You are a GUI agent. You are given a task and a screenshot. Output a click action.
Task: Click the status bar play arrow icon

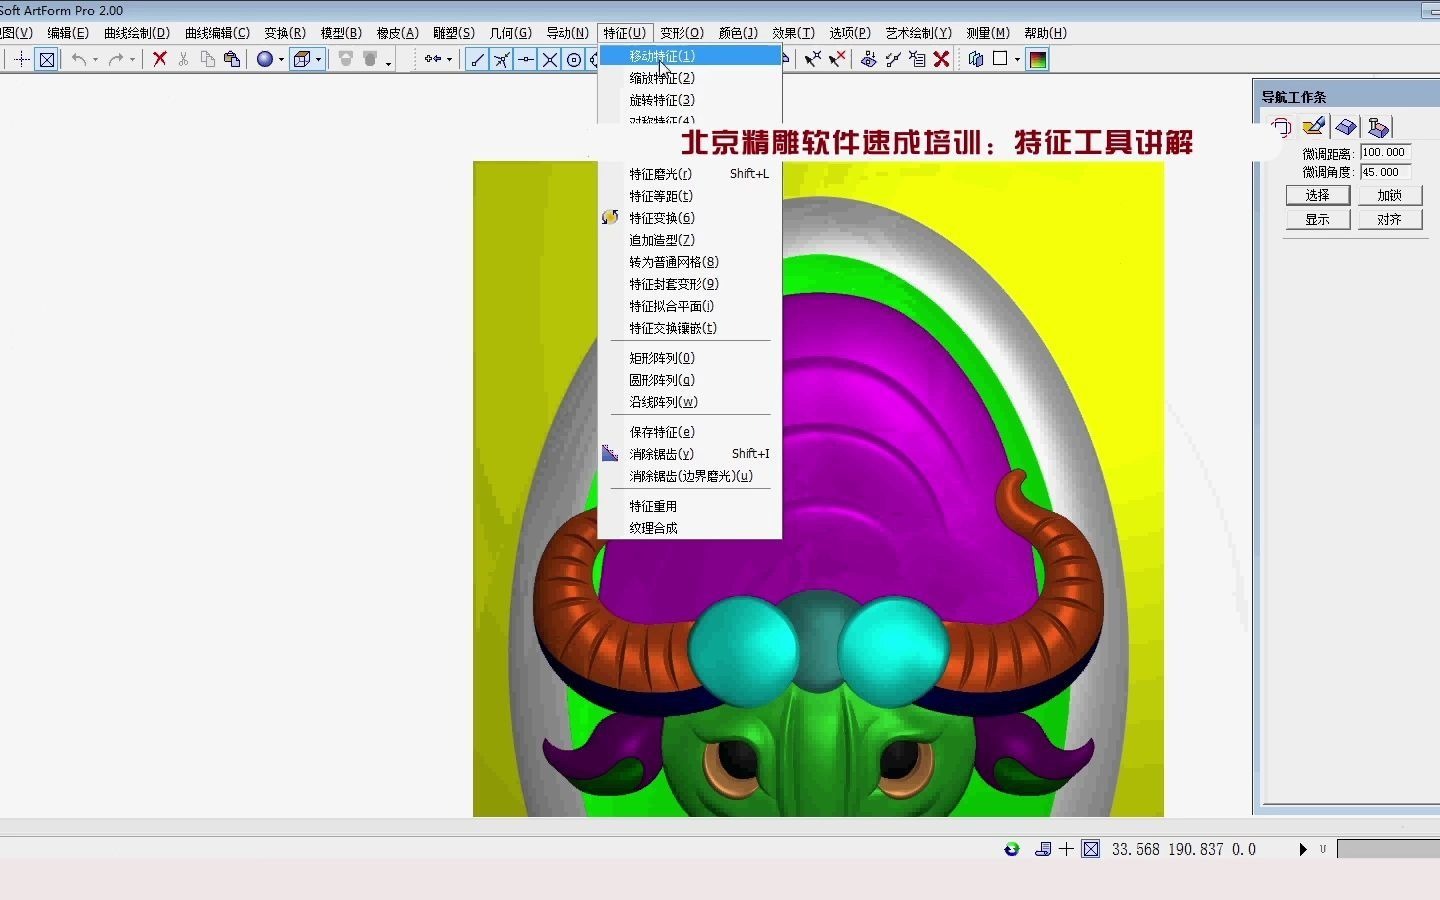[x=1303, y=849]
